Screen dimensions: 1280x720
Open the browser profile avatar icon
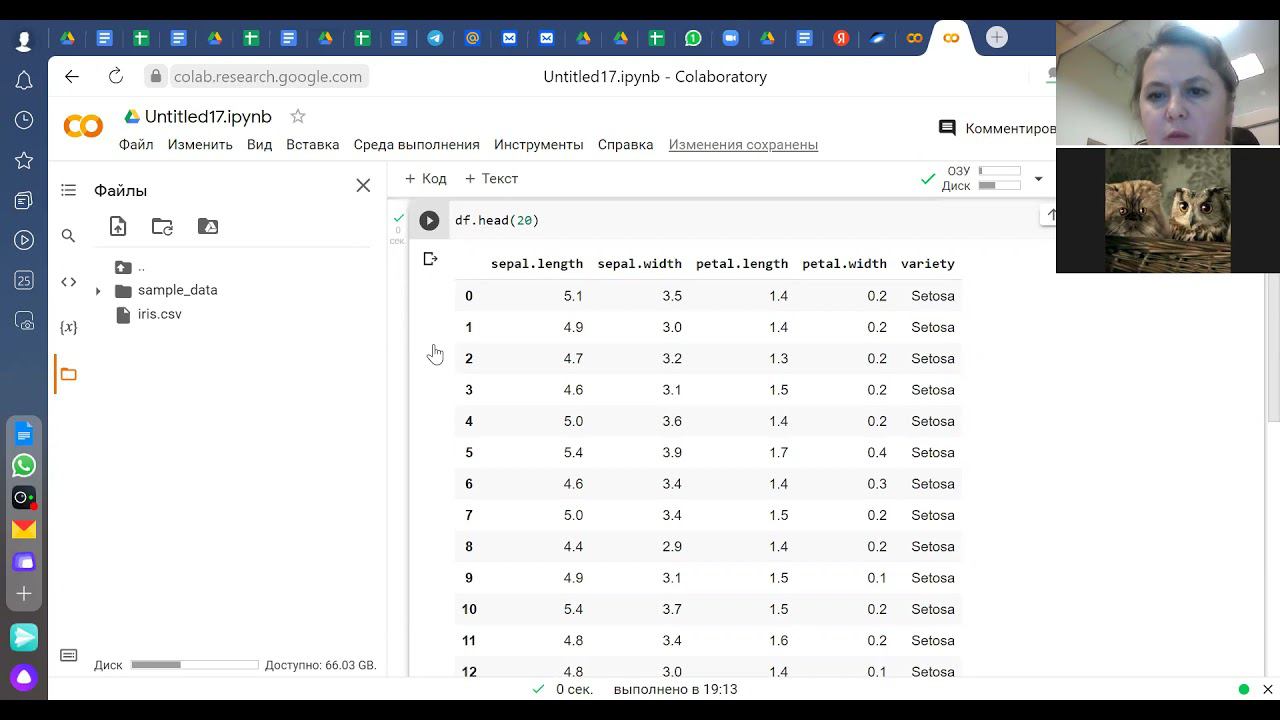(x=24, y=41)
